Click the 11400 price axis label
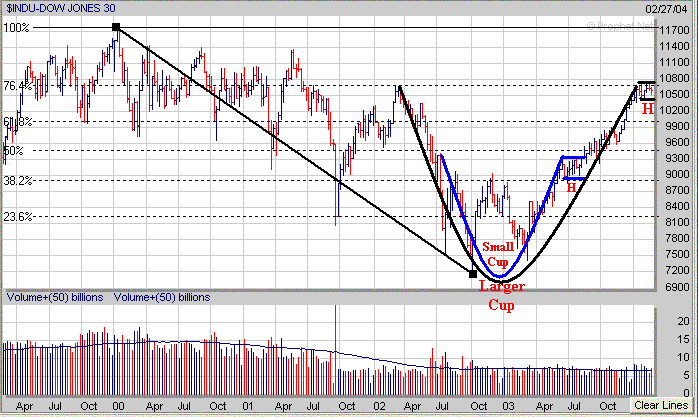The height and width of the screenshot is (417, 698). pyautogui.click(x=674, y=46)
